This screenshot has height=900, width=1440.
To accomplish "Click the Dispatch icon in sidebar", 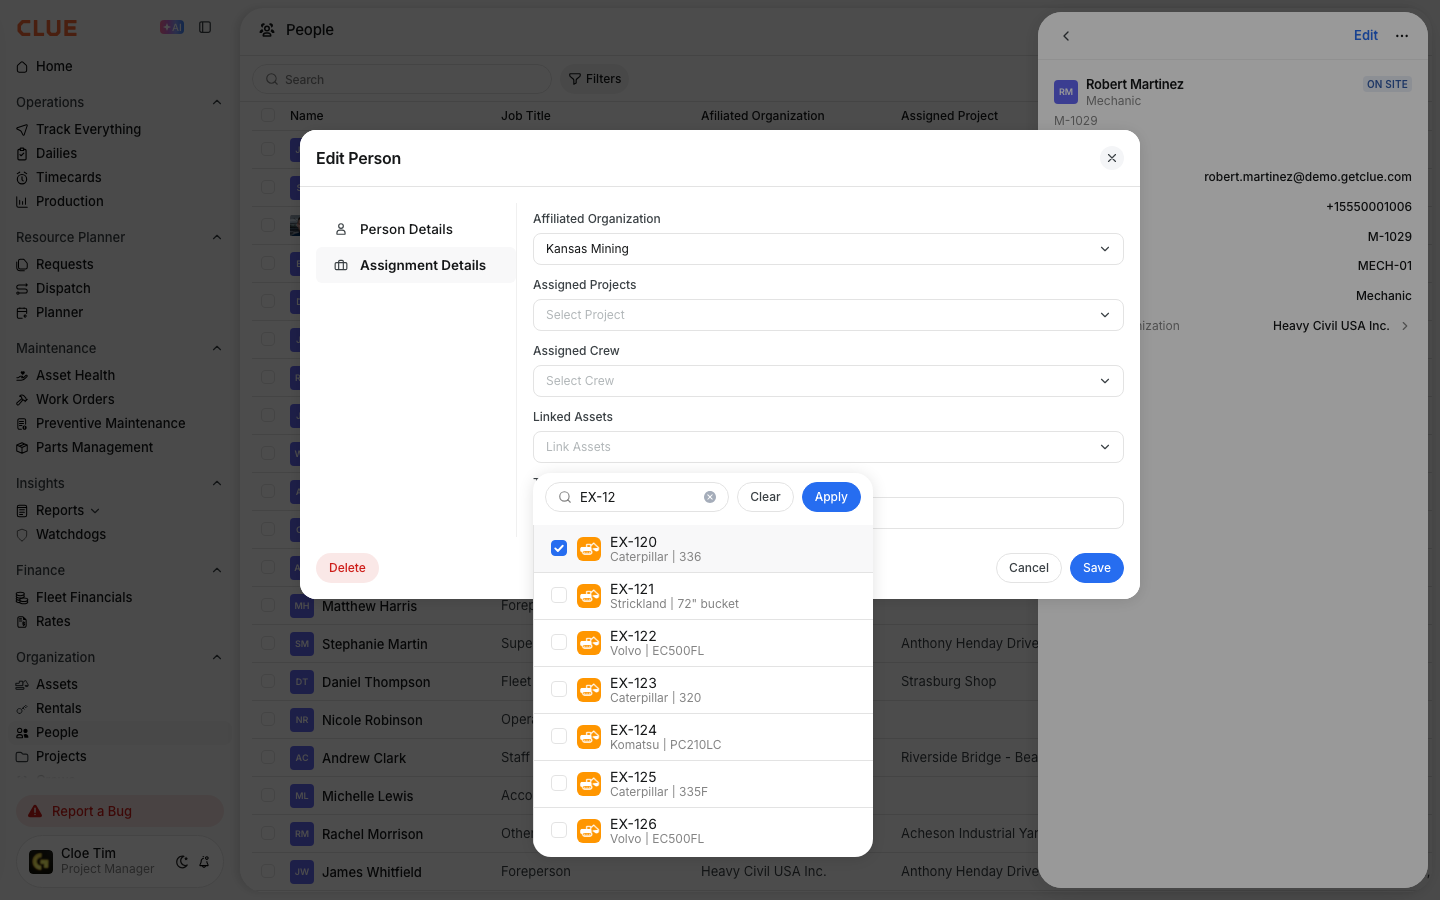I will (x=22, y=289).
